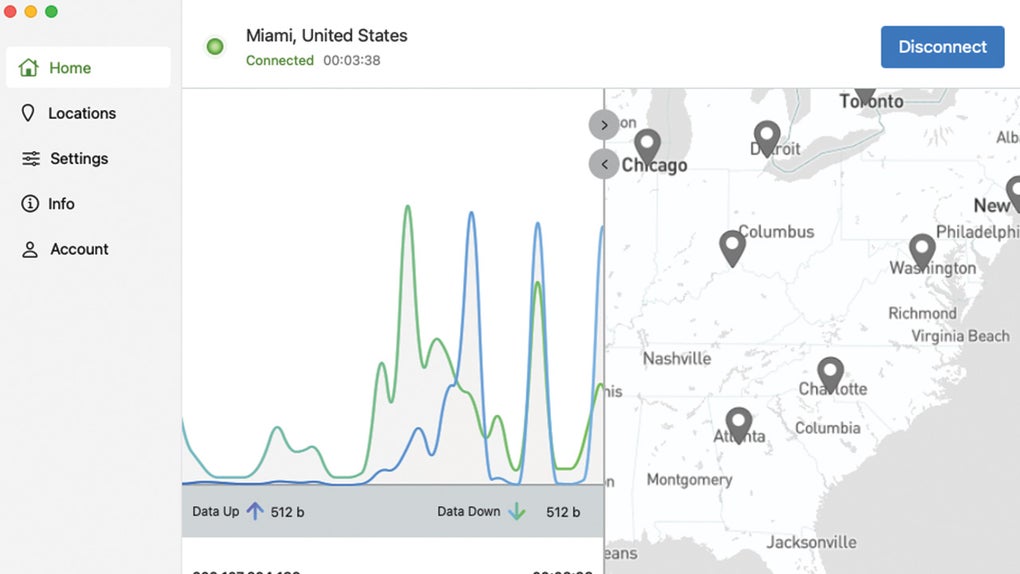
Task: Click the Locations pin icon in sidebar
Action: [x=28, y=113]
